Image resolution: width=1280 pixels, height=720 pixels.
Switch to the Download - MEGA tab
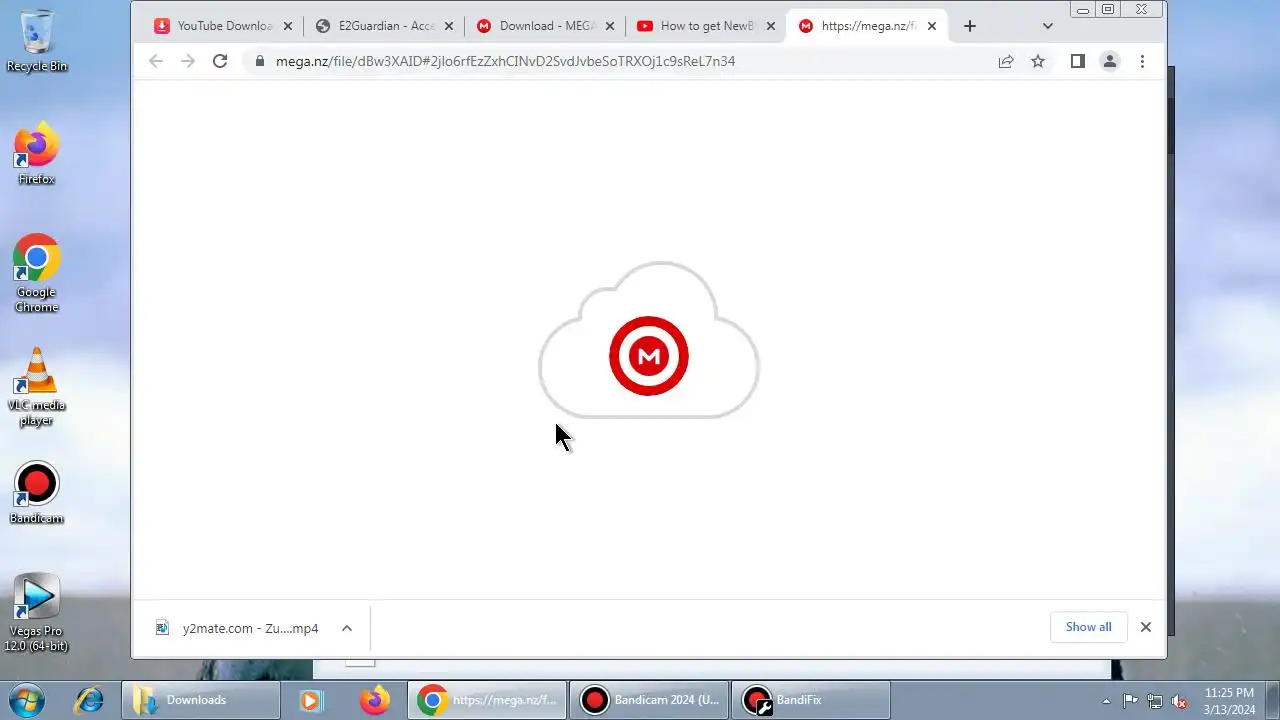click(545, 26)
